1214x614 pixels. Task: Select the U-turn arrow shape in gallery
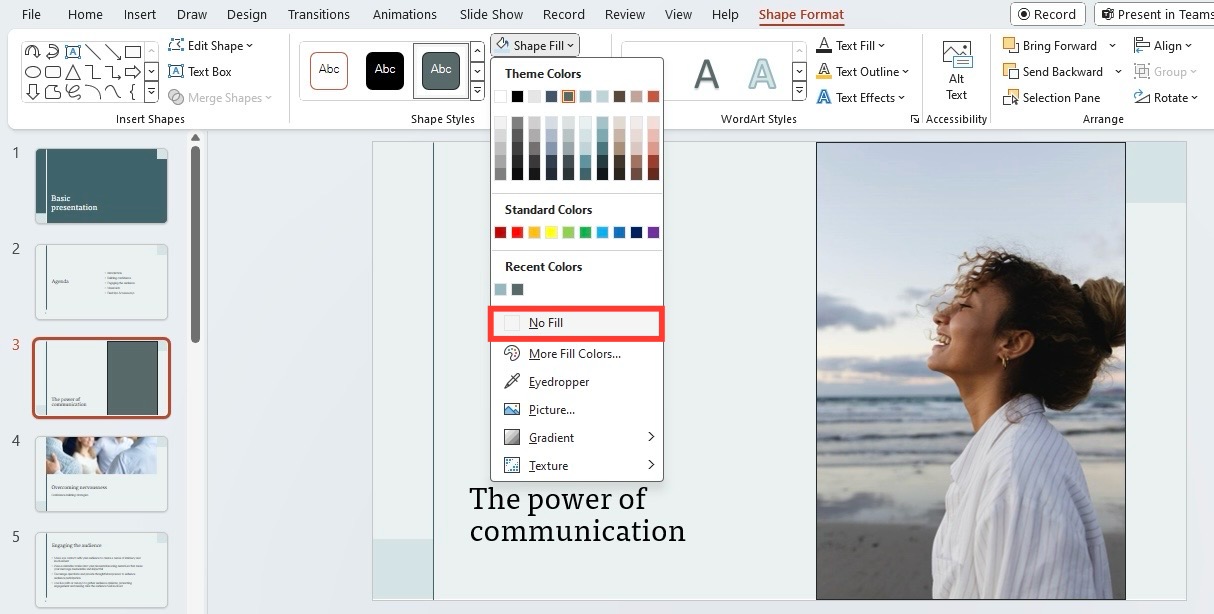point(33,52)
